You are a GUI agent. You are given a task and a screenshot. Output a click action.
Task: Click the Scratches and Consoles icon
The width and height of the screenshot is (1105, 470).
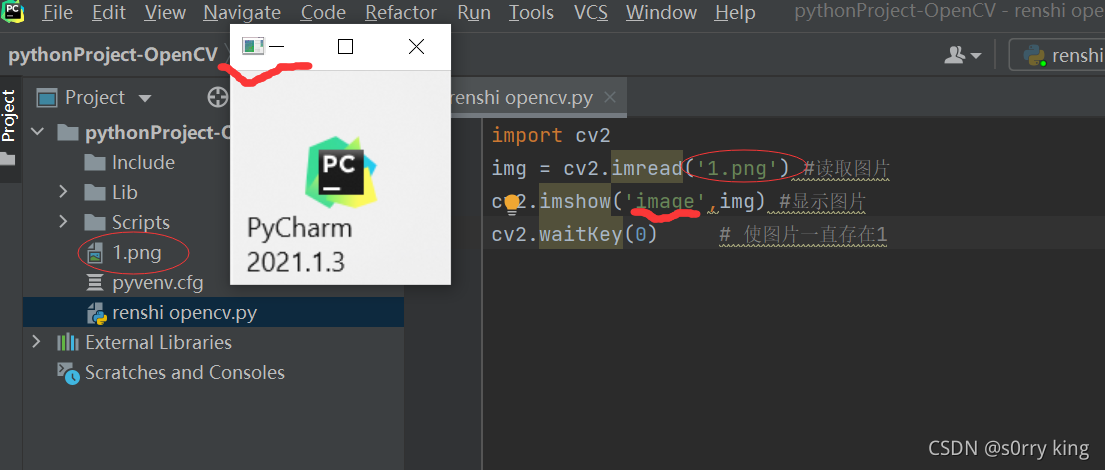68,373
